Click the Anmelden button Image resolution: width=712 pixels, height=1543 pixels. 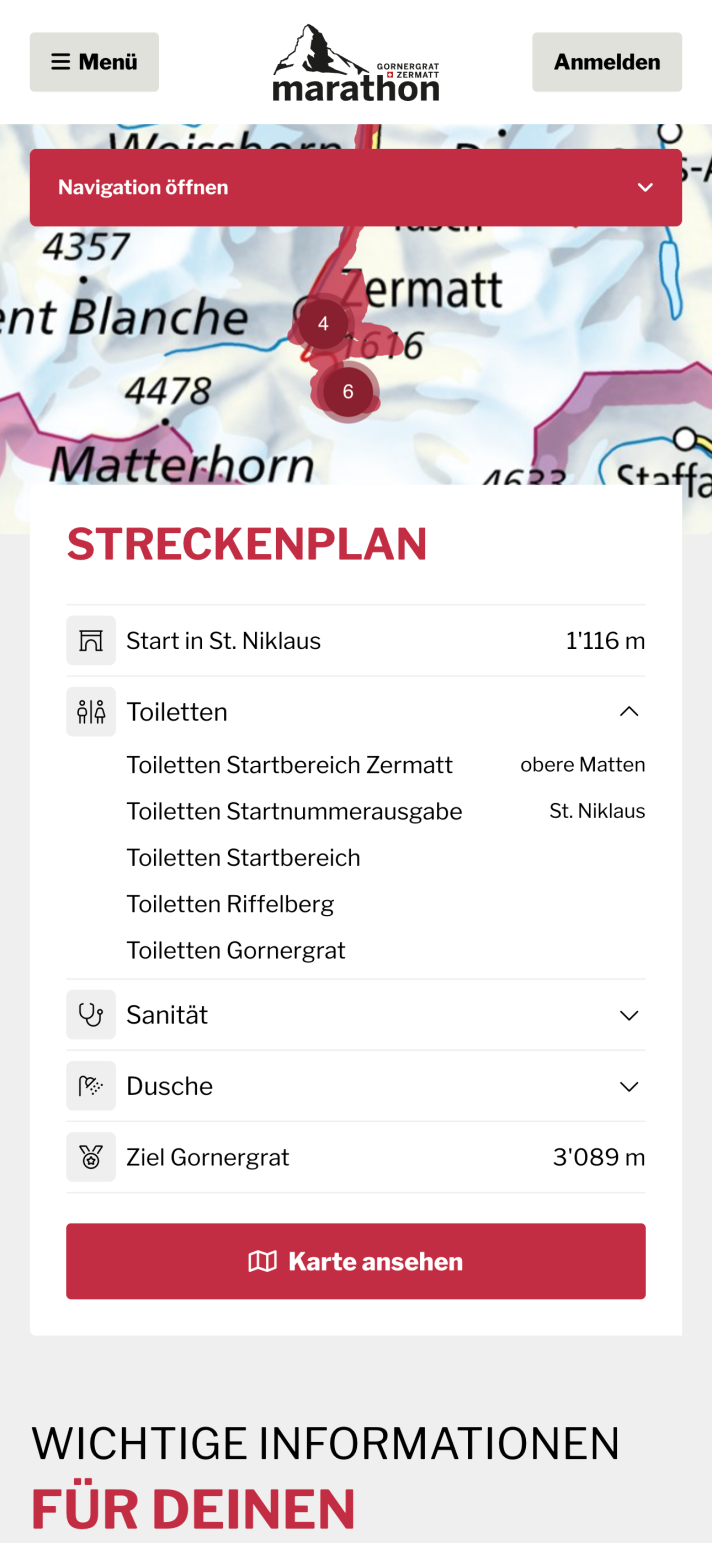click(607, 62)
